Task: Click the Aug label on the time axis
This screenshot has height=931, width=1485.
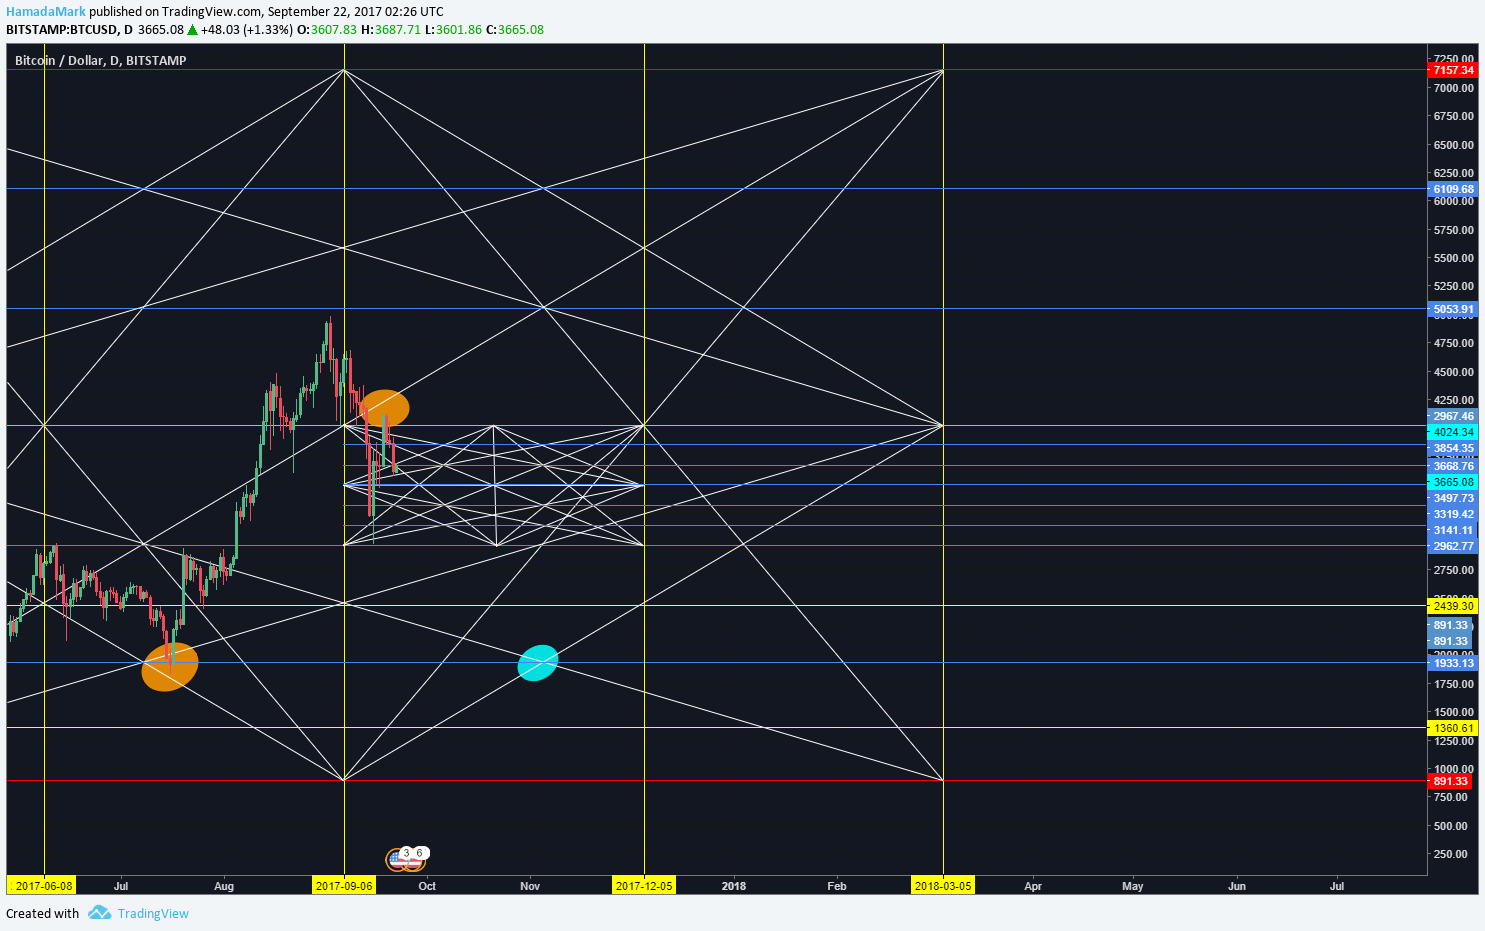Action: pyautogui.click(x=224, y=886)
